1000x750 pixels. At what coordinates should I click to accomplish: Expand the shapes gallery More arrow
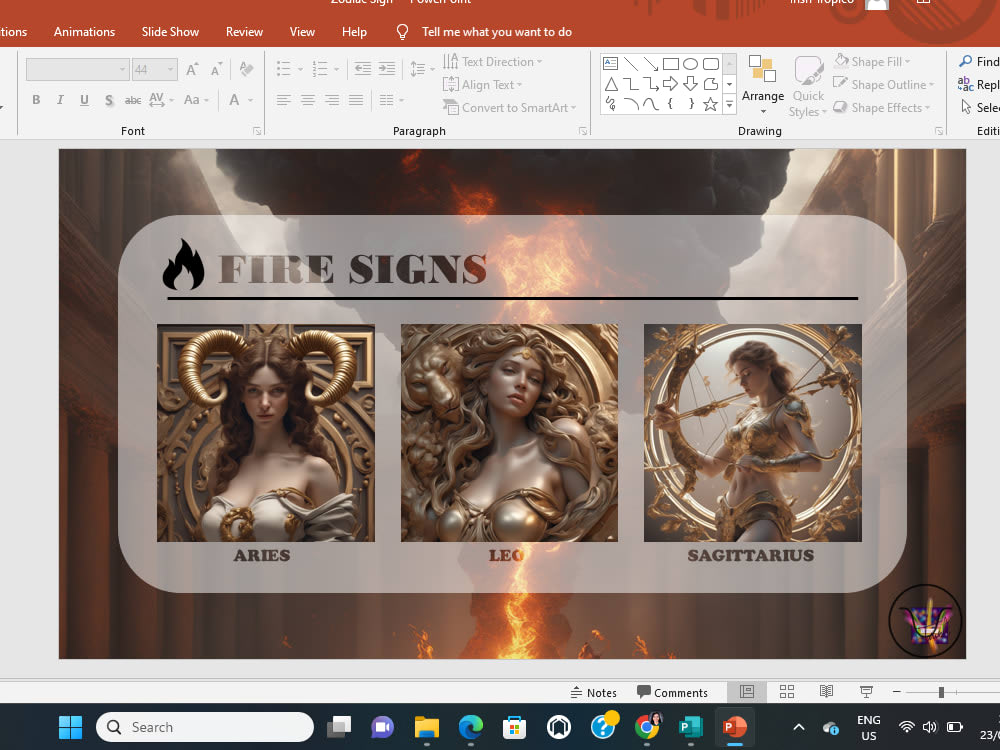730,104
